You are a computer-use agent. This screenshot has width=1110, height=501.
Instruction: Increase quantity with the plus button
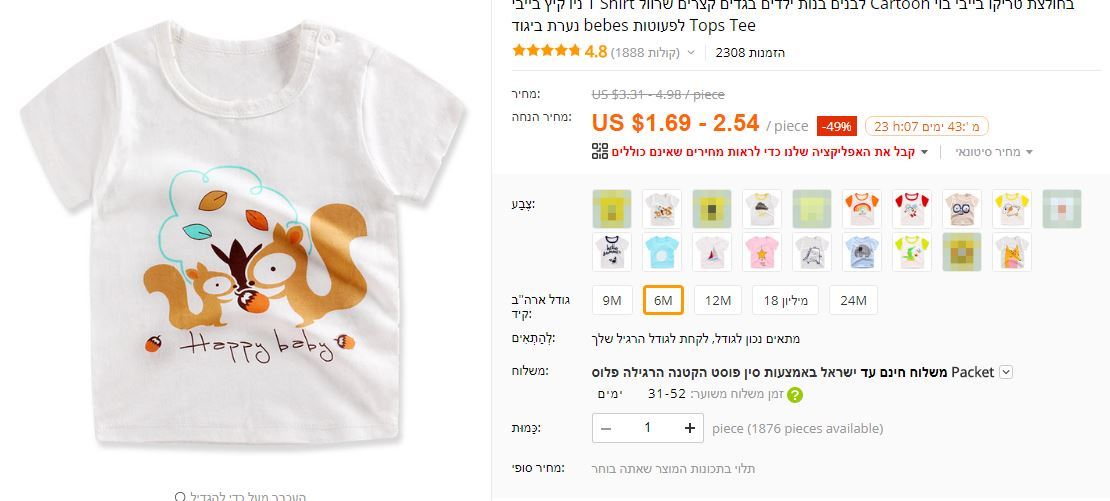coord(690,428)
